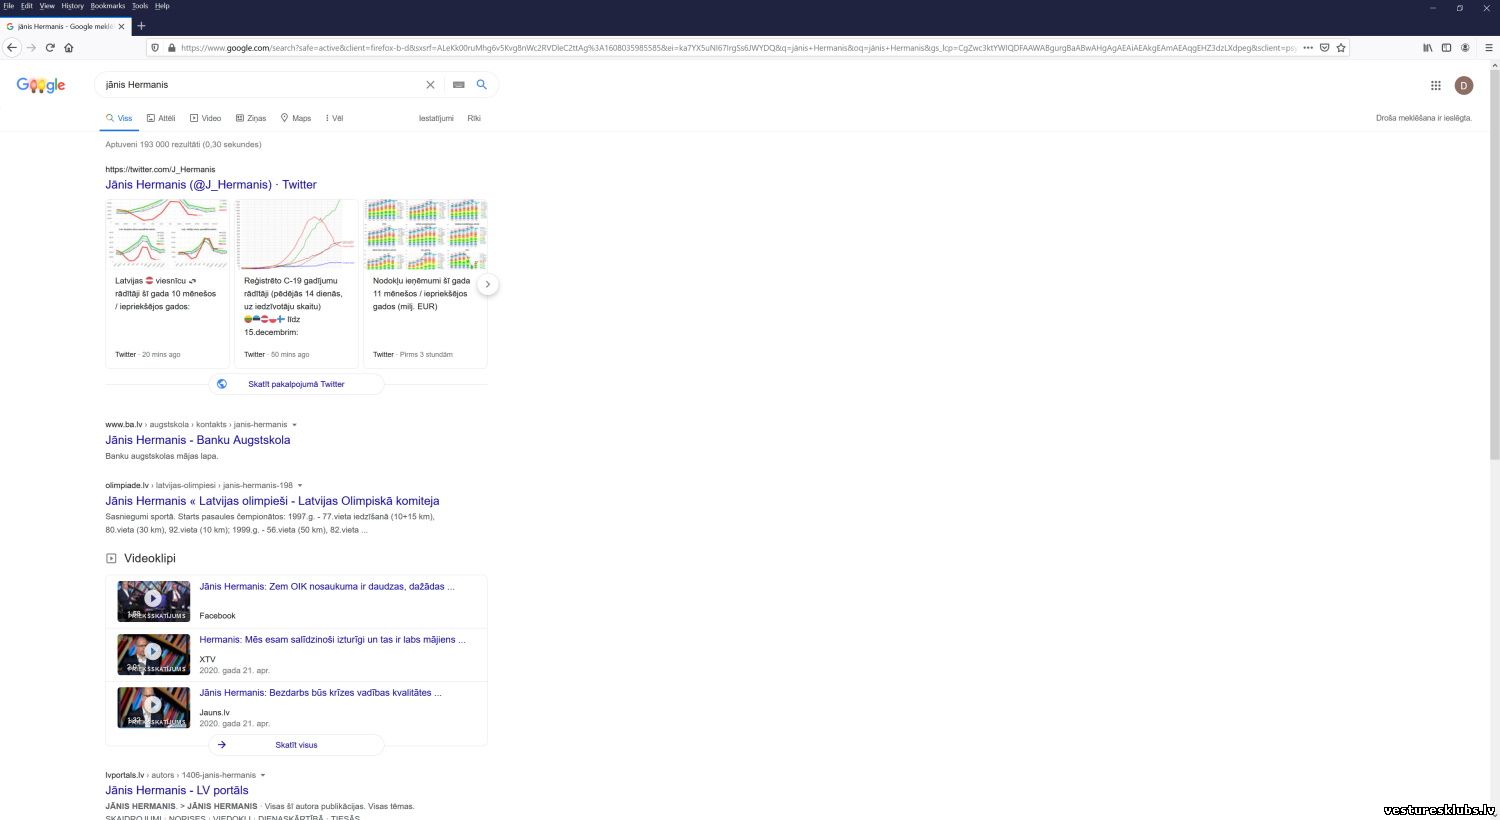Click the padlock site security icon

[x=171, y=47]
